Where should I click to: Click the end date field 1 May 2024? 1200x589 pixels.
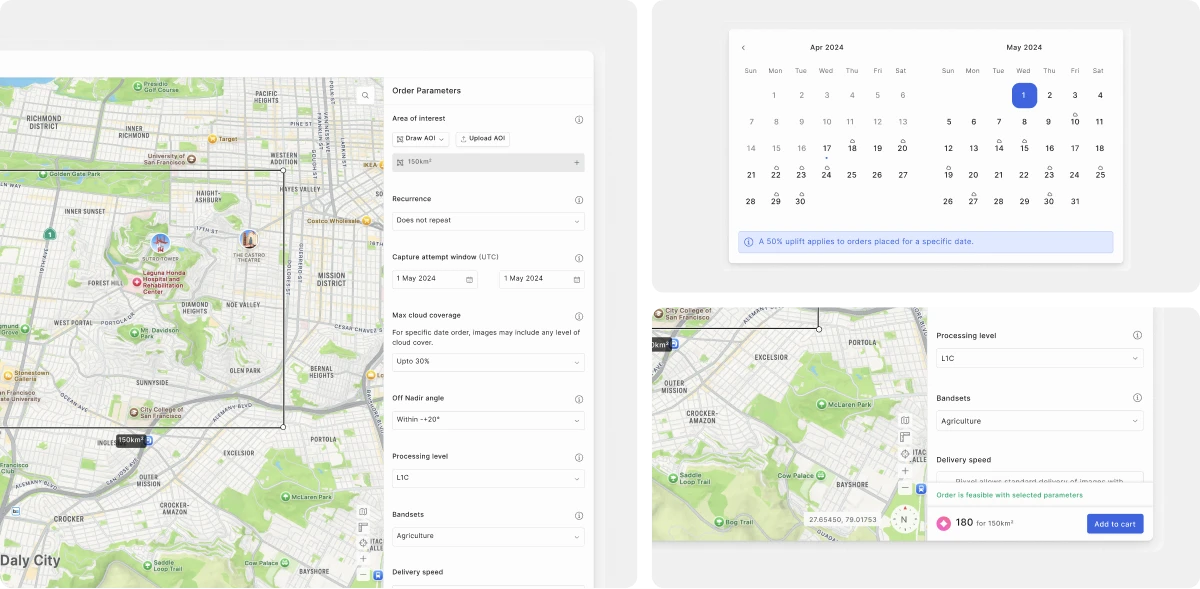542,279
